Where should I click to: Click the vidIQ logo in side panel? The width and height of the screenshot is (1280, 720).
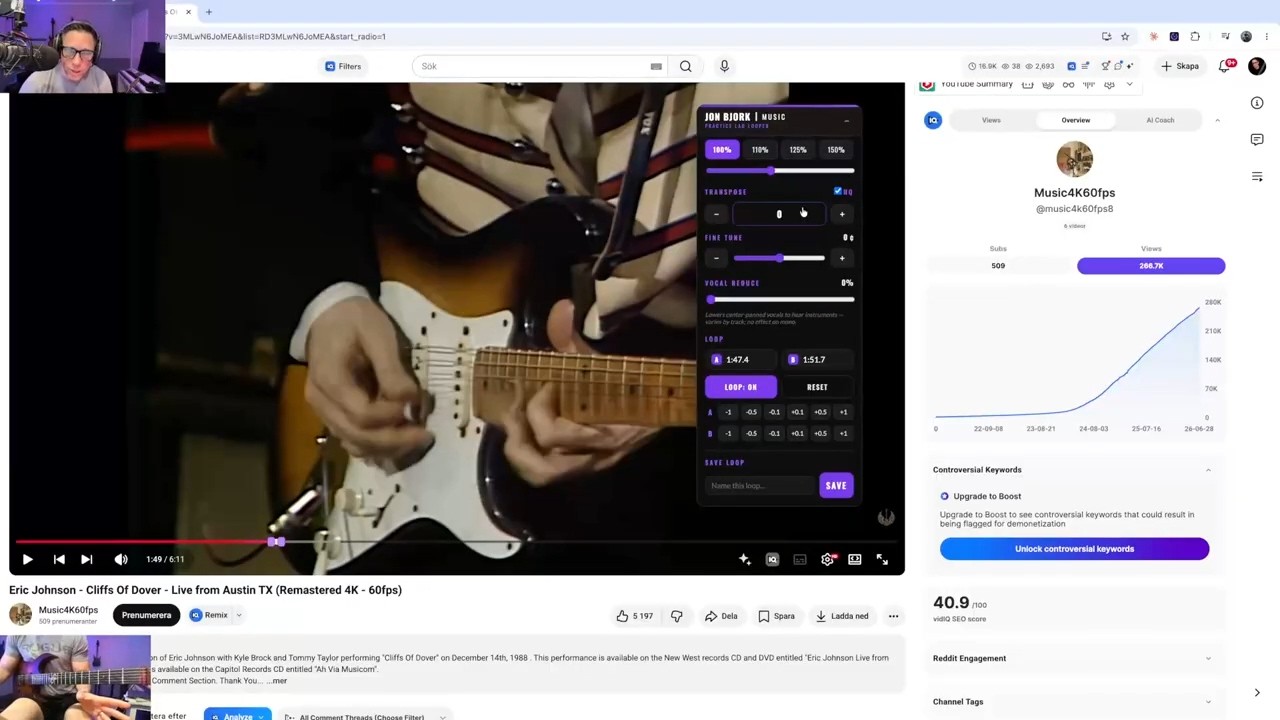(x=933, y=120)
